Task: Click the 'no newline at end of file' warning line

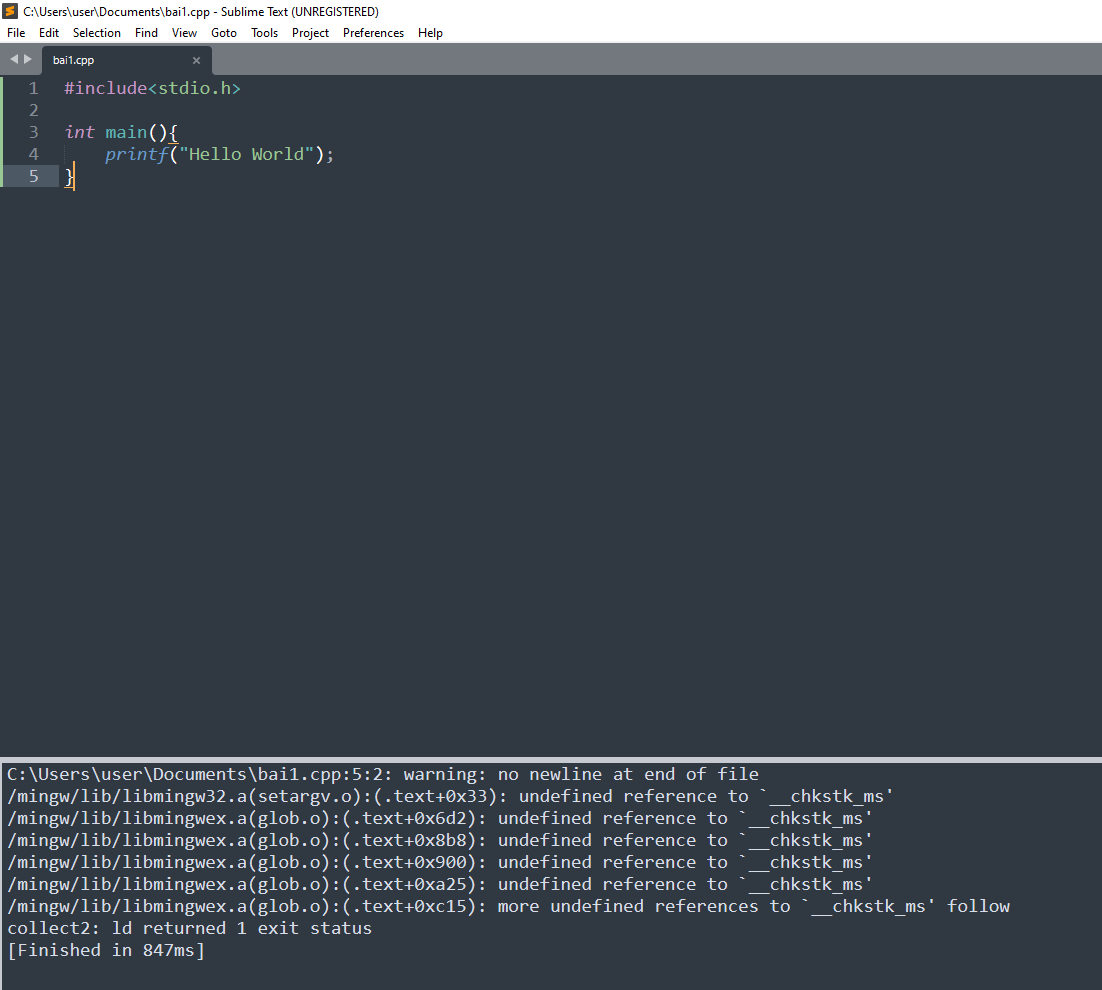Action: point(383,774)
